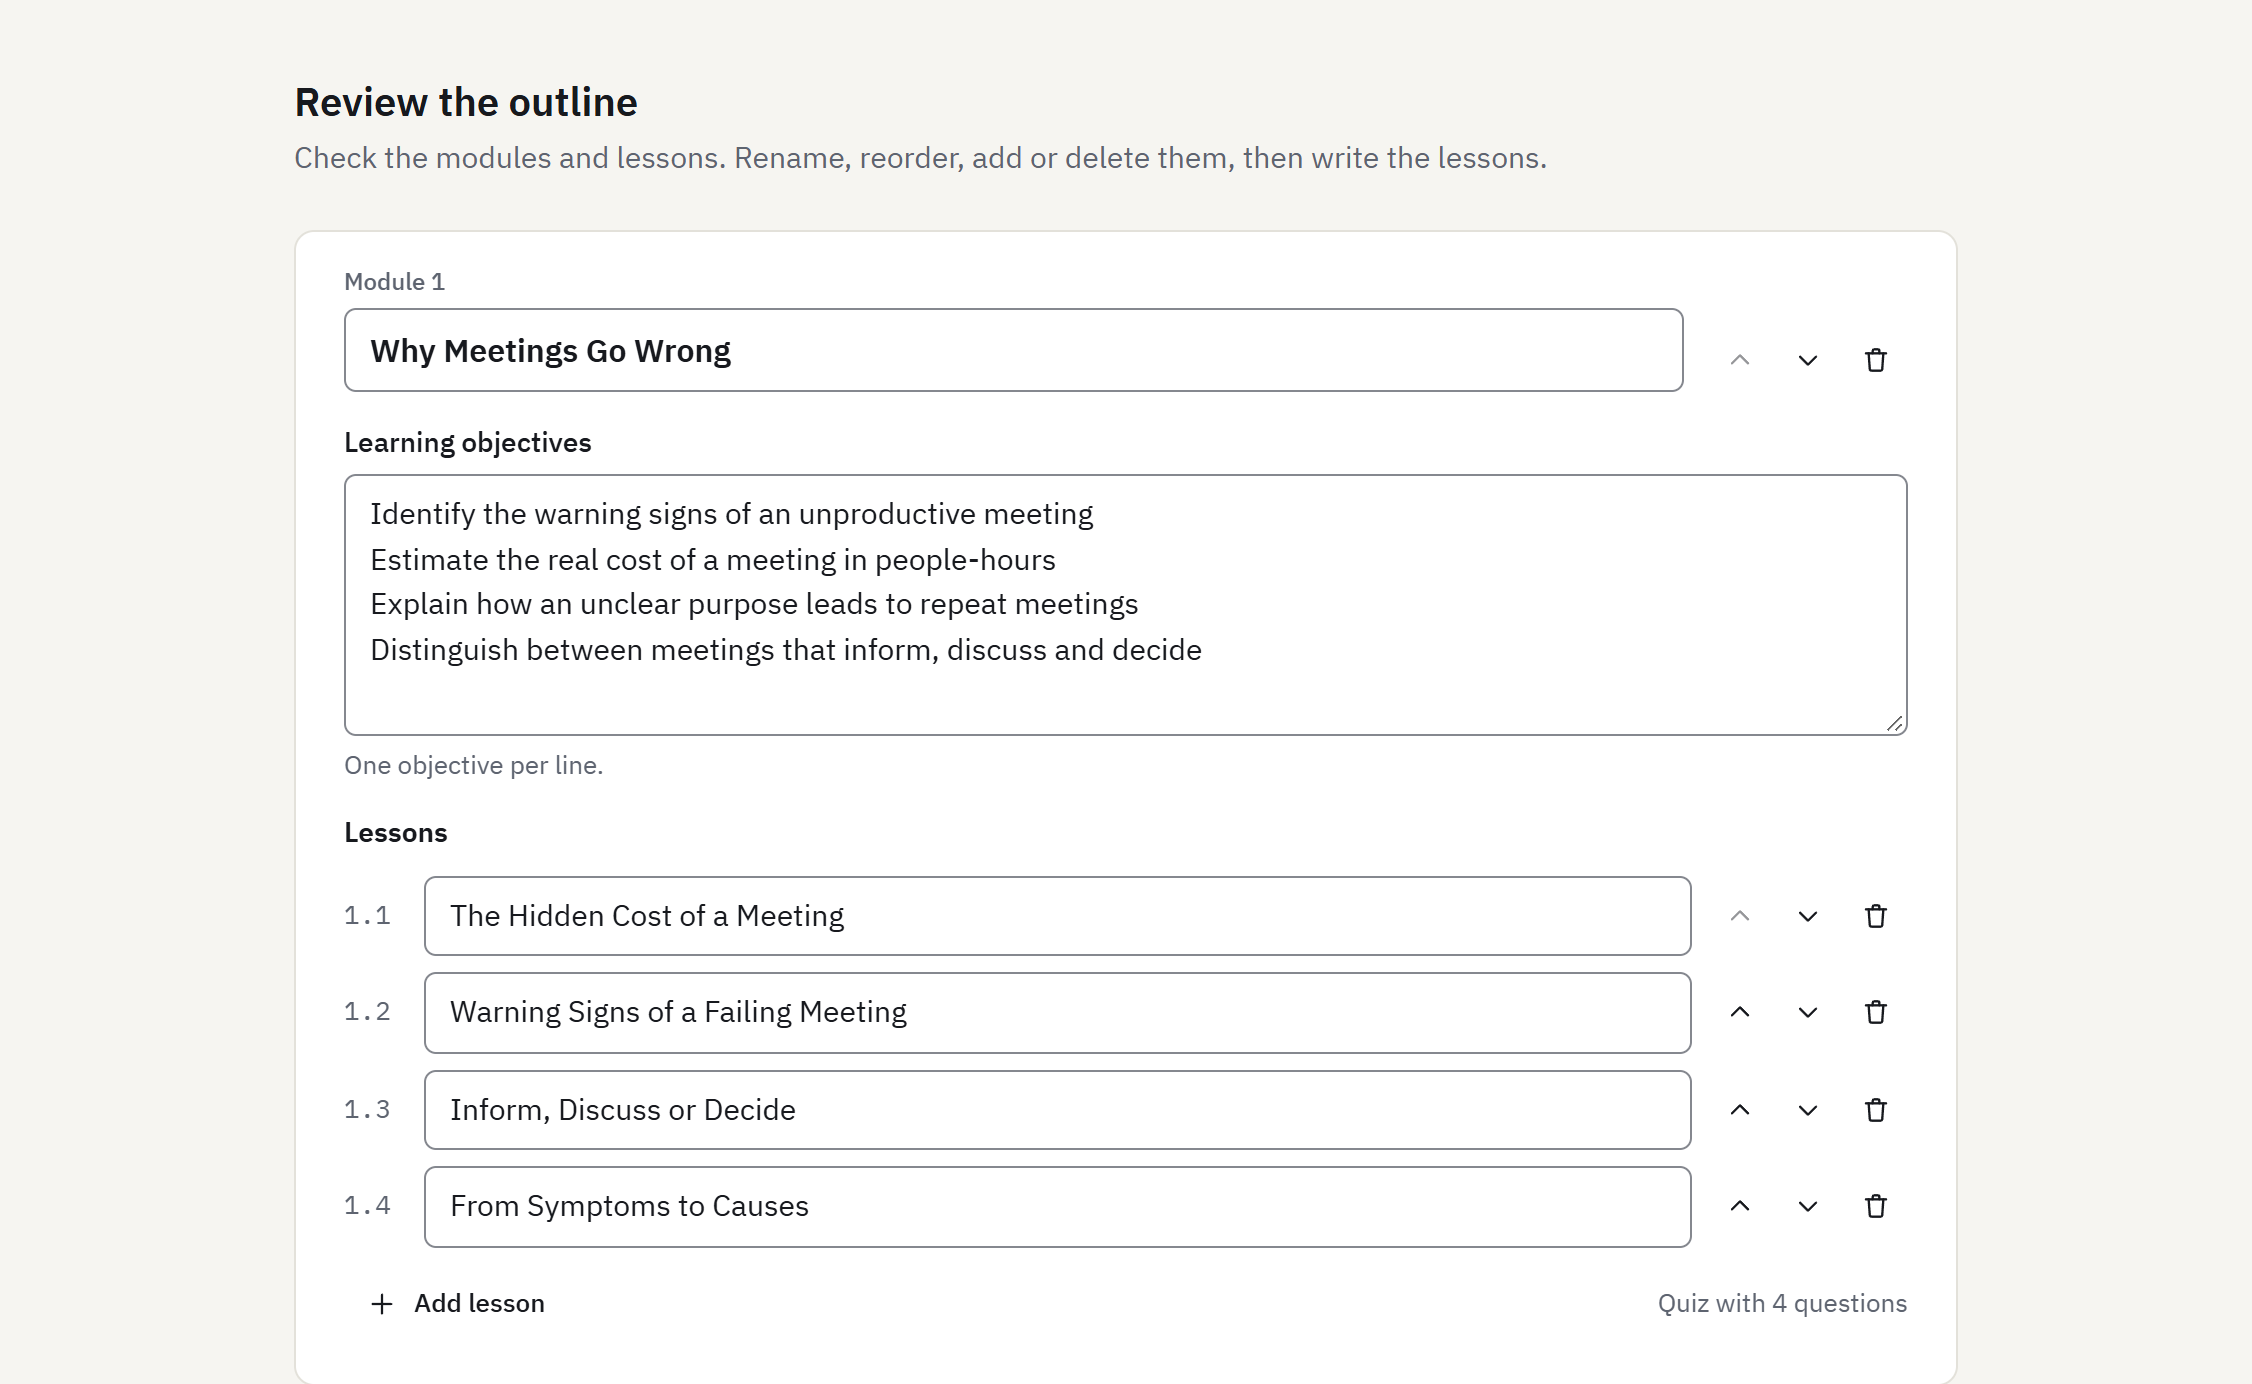Move lesson 1.1 up with its arrow
Viewport: 2252px width, 1384px height.
(x=1740, y=916)
